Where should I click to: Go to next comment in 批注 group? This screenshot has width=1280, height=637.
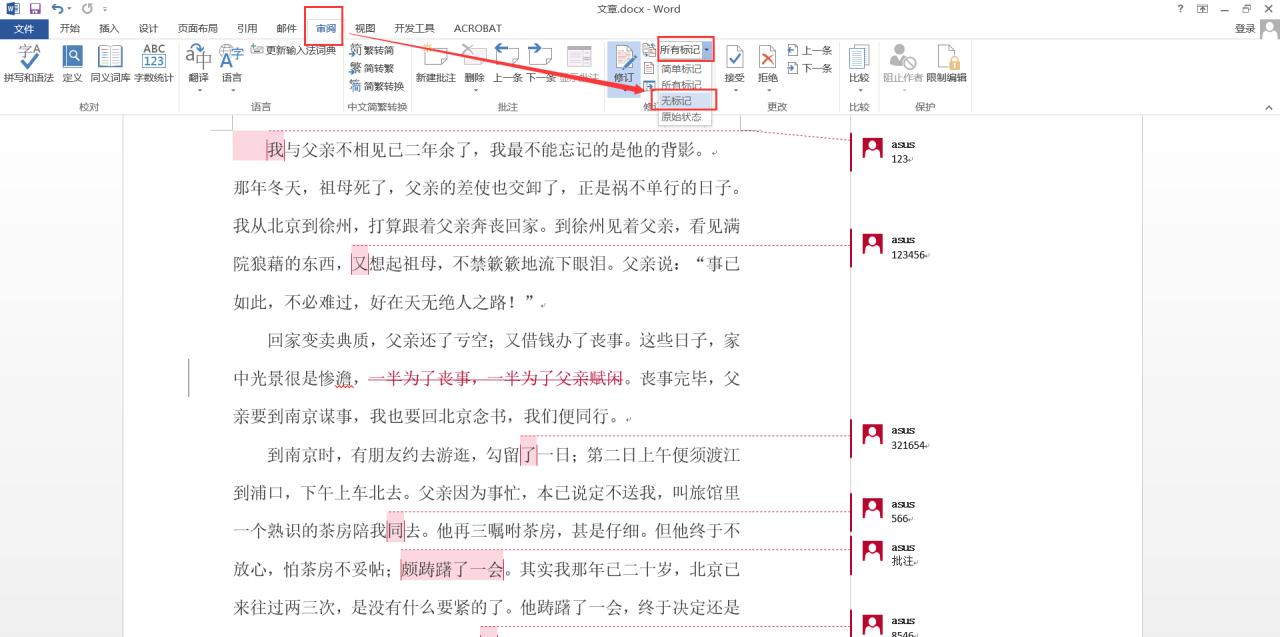(x=540, y=64)
